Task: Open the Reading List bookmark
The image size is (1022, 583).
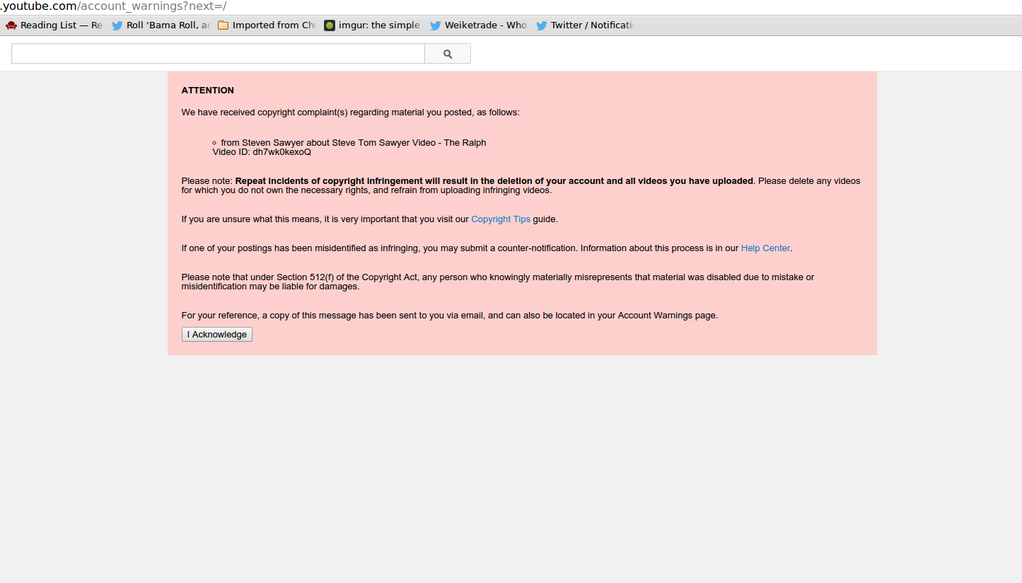Action: [x=54, y=25]
